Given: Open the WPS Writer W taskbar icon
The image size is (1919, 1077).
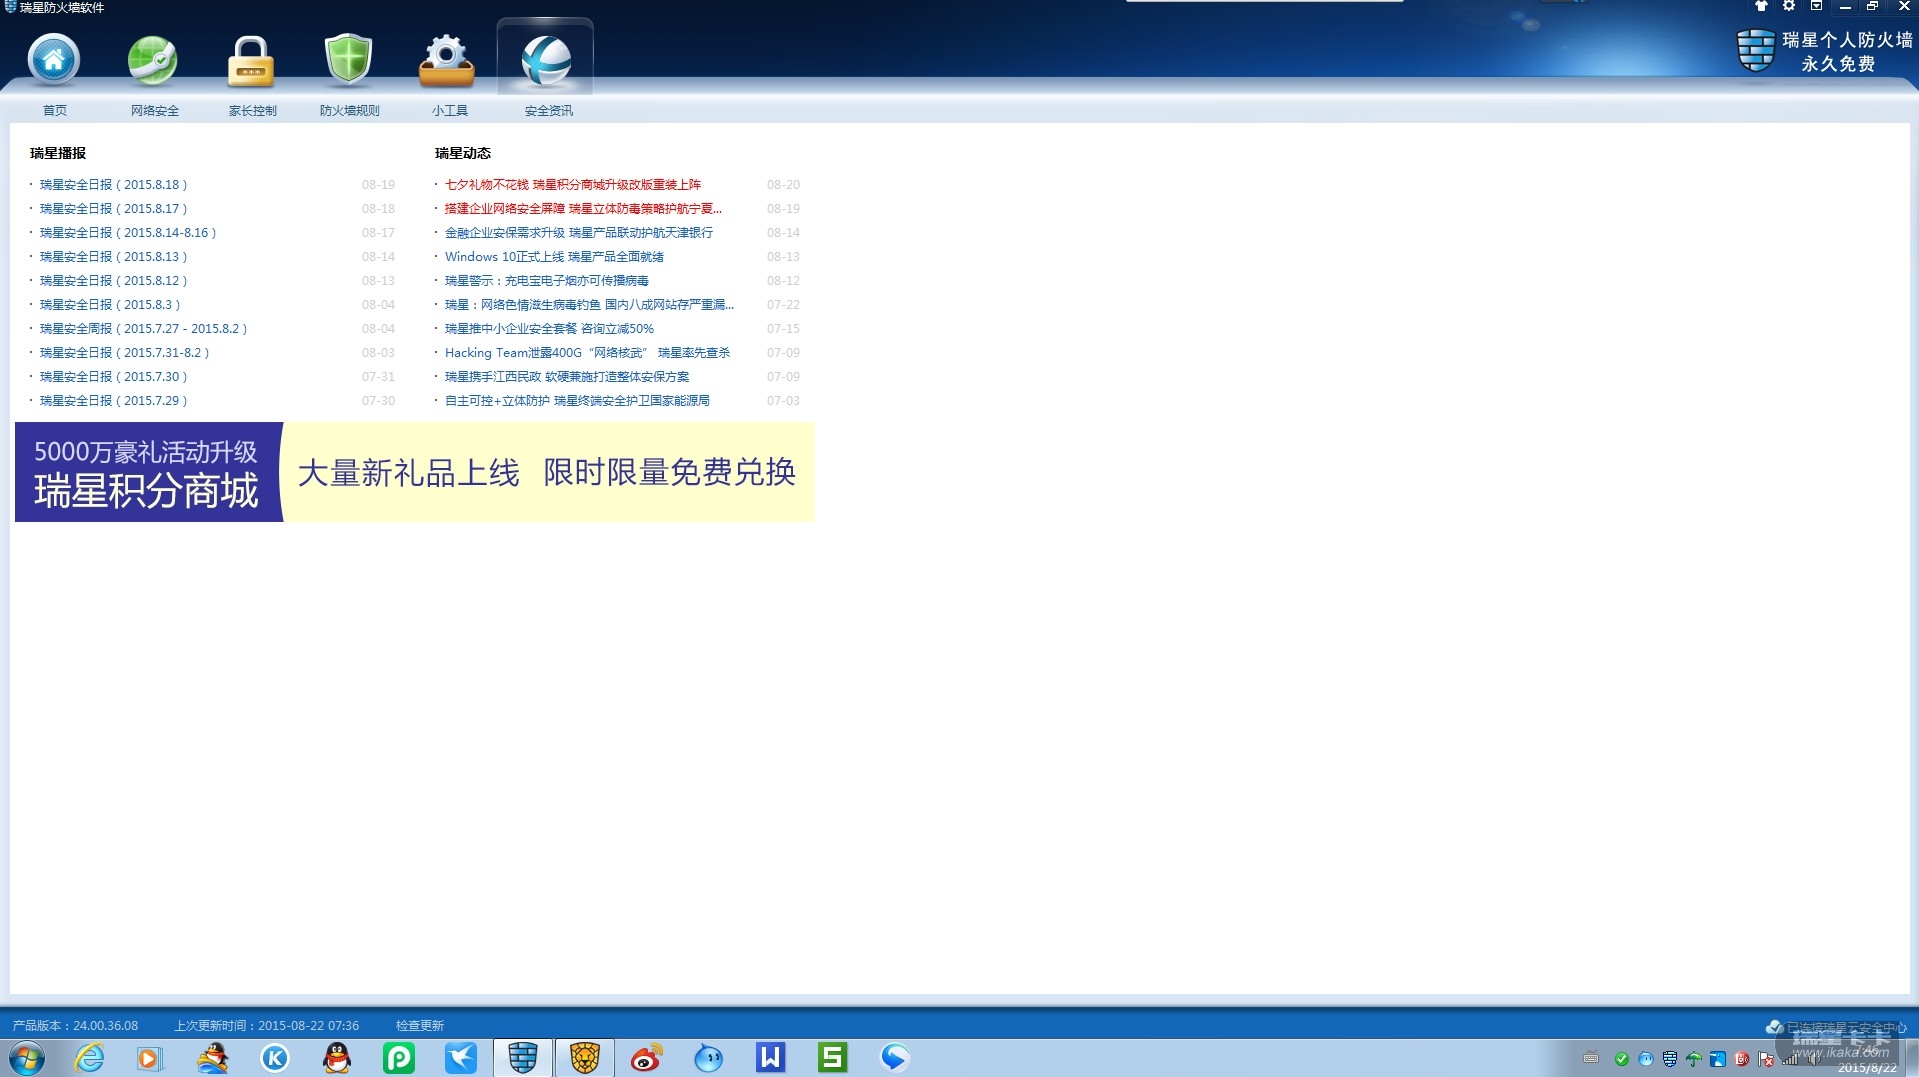Looking at the screenshot, I should coord(771,1058).
